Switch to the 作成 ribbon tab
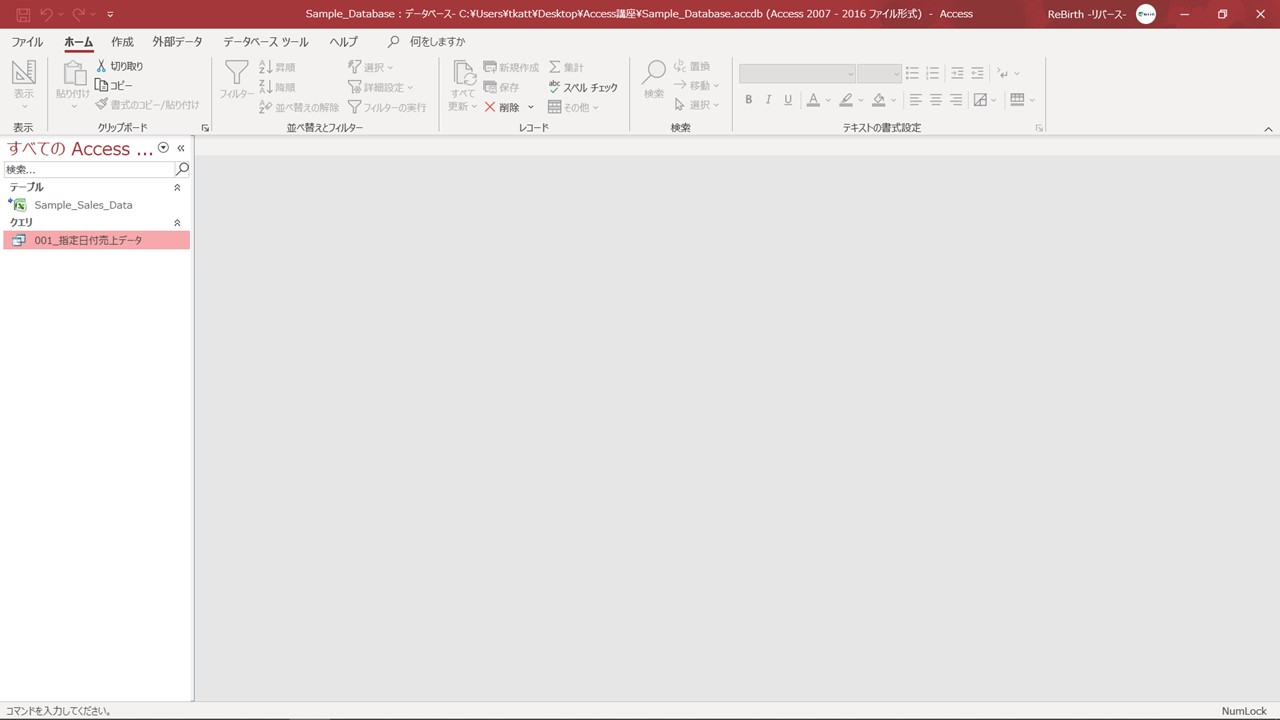1280x720 pixels. [x=122, y=42]
